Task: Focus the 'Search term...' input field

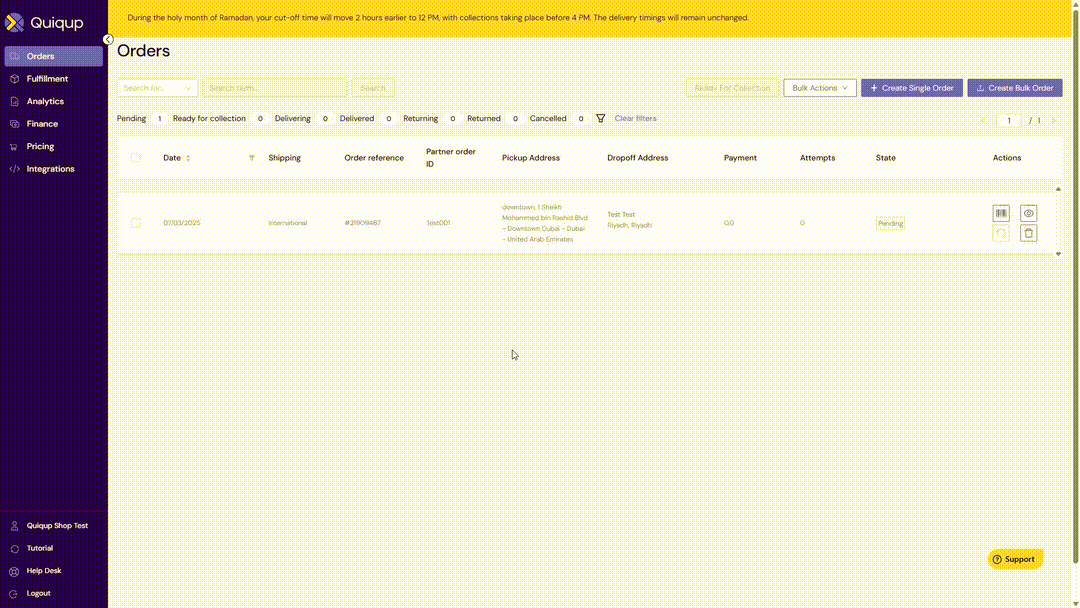Action: (x=275, y=88)
